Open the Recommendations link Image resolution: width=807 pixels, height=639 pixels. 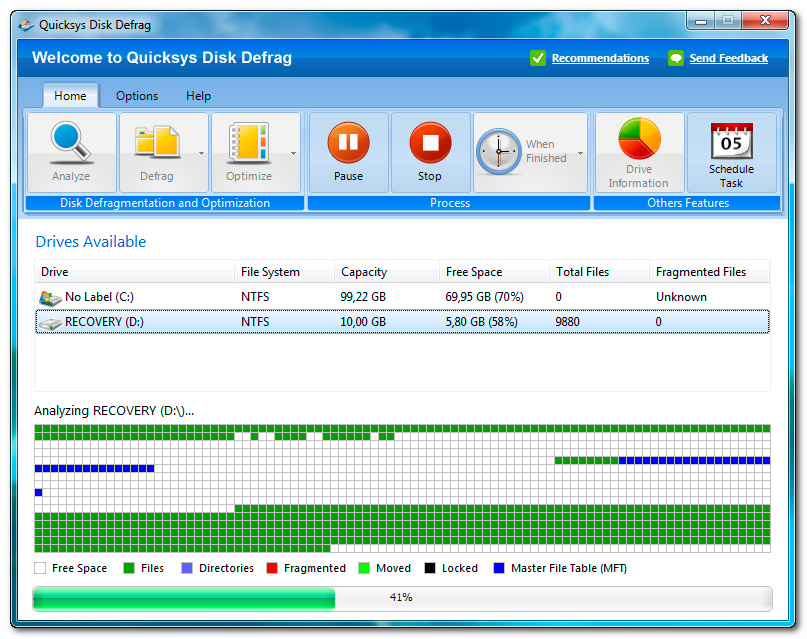(x=600, y=58)
